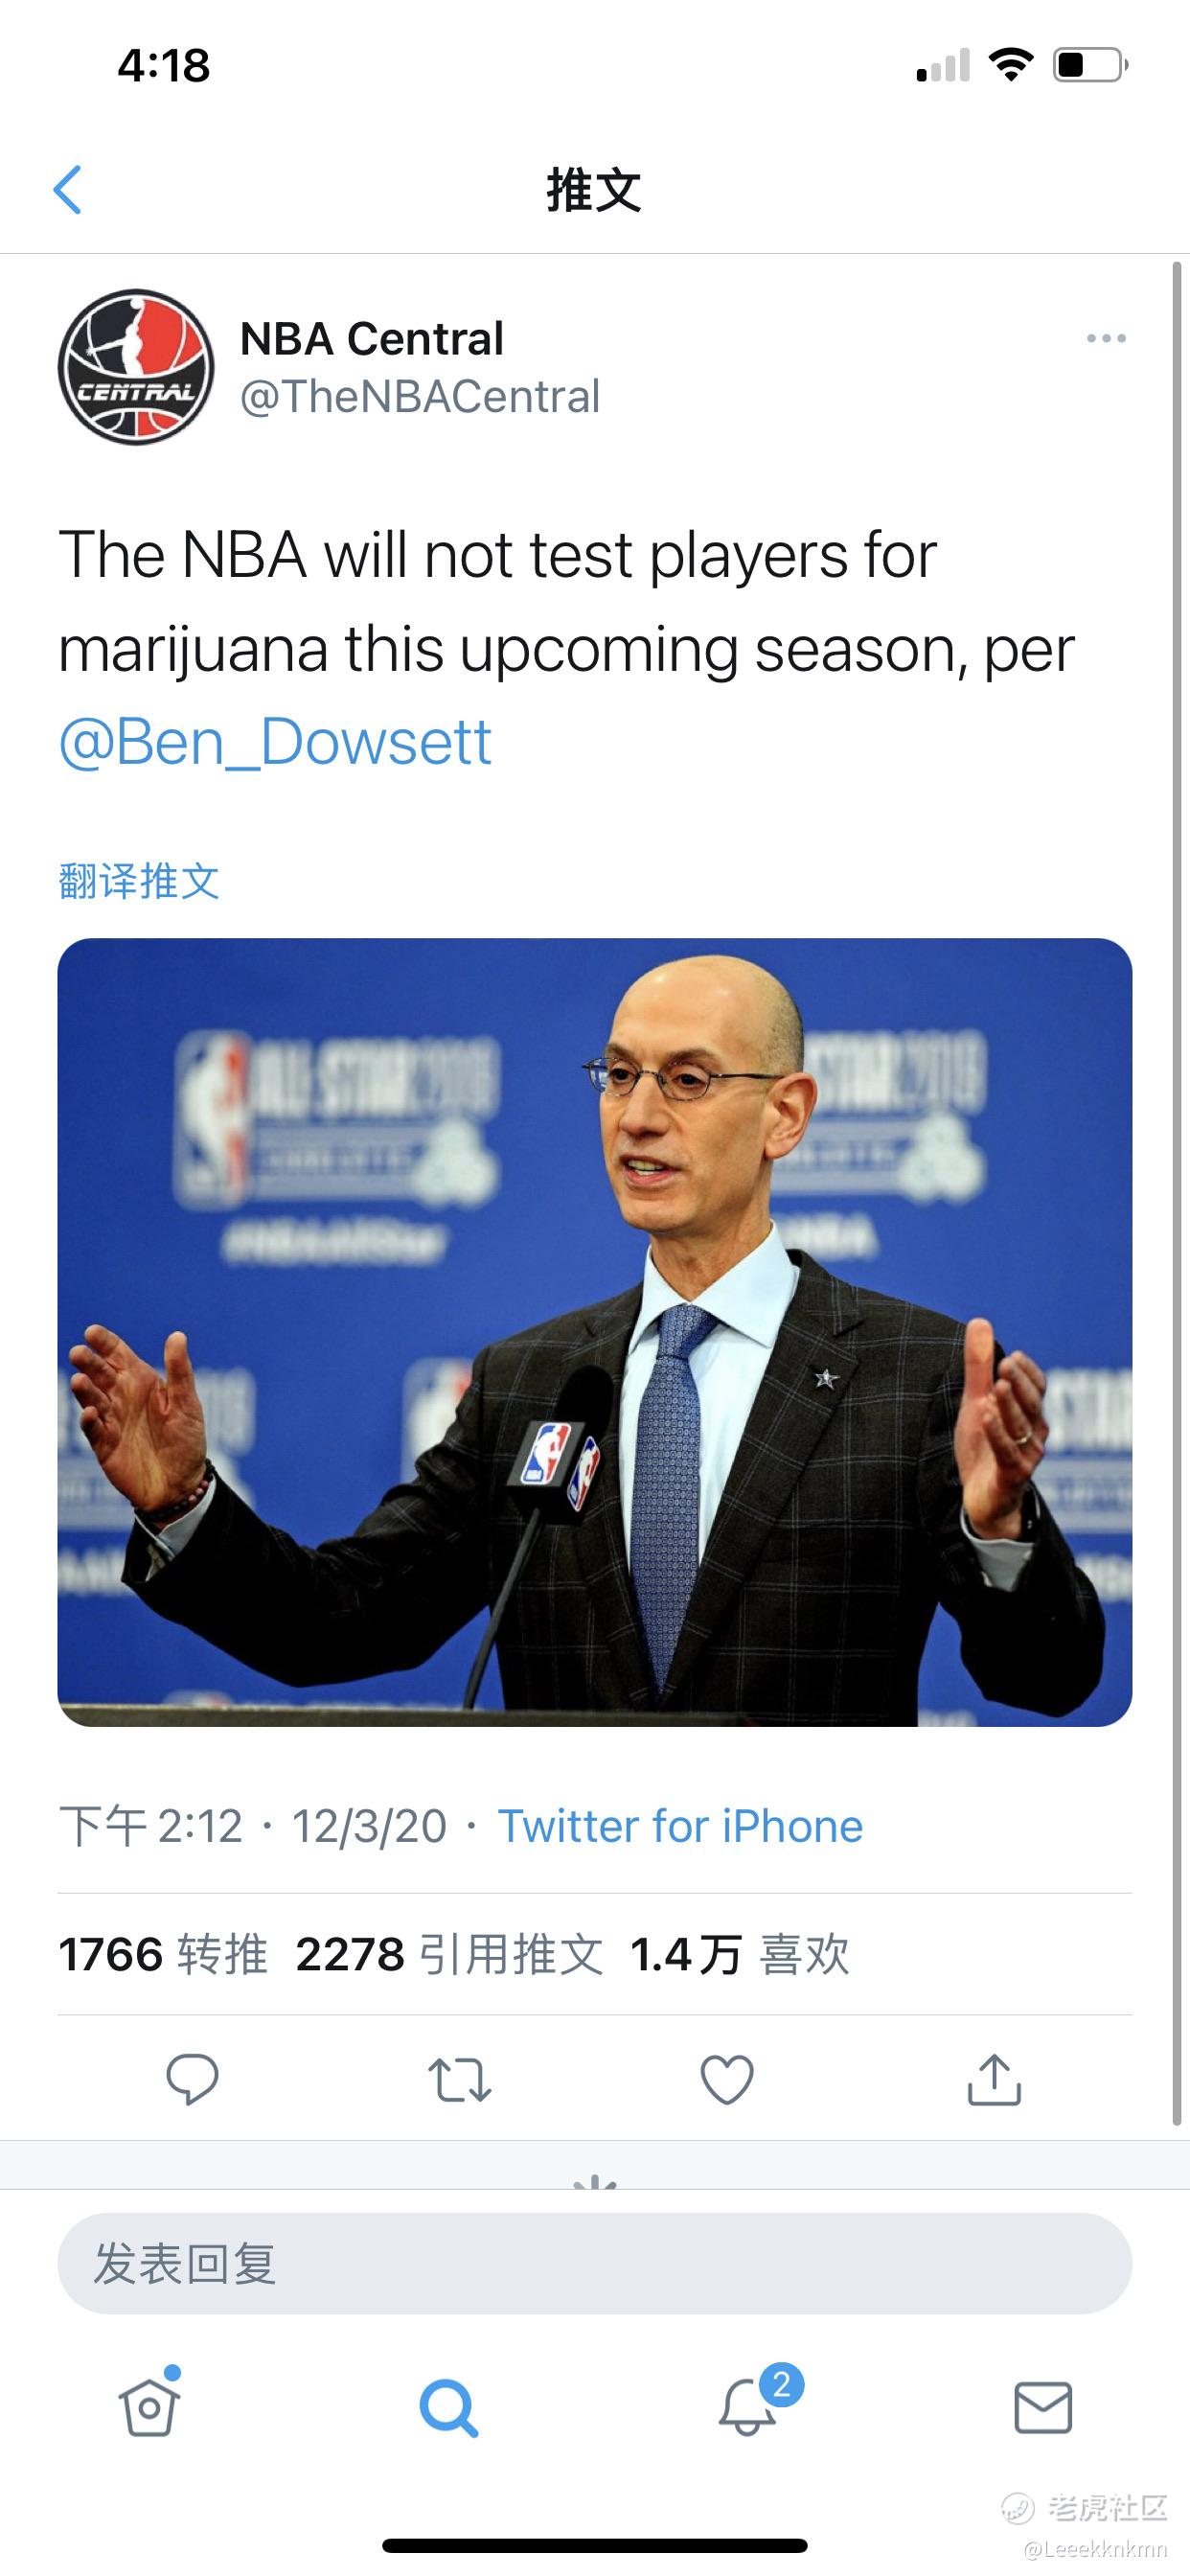The height and width of the screenshot is (2576, 1190).
Task: Like the tweet with the heart icon
Action: (x=727, y=2080)
